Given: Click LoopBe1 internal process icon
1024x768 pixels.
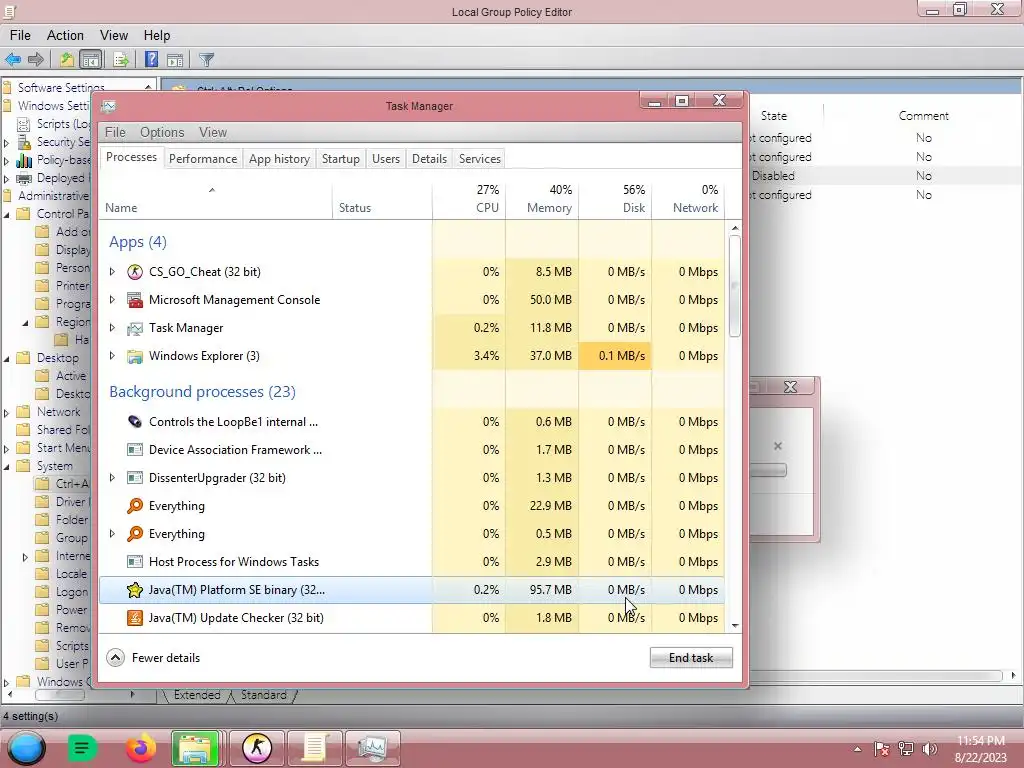Looking at the screenshot, I should point(135,422).
